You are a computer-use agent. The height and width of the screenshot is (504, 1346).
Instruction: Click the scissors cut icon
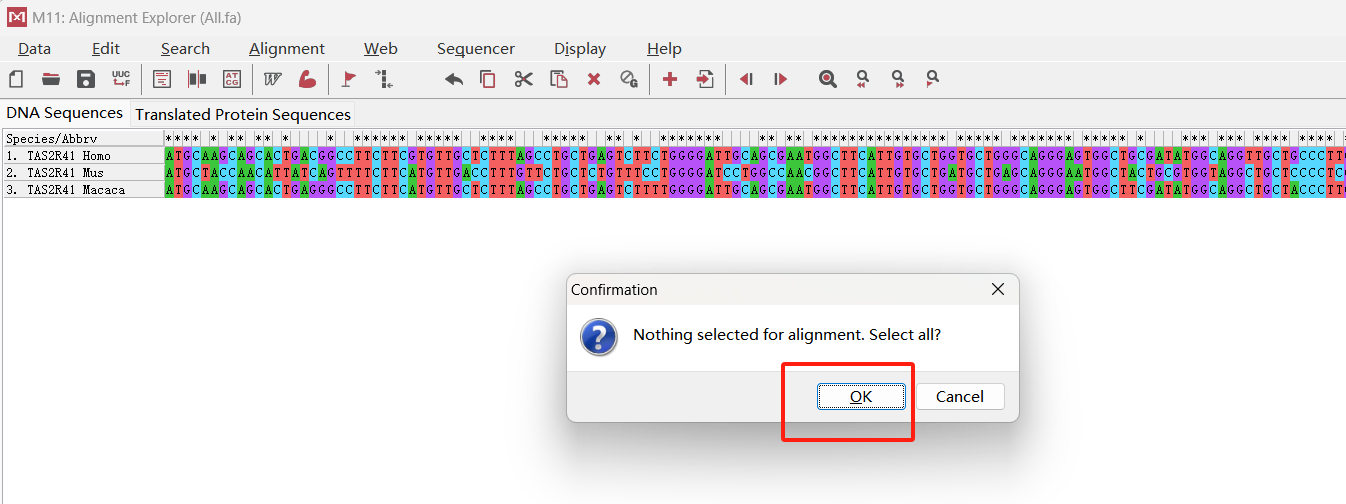coord(524,79)
